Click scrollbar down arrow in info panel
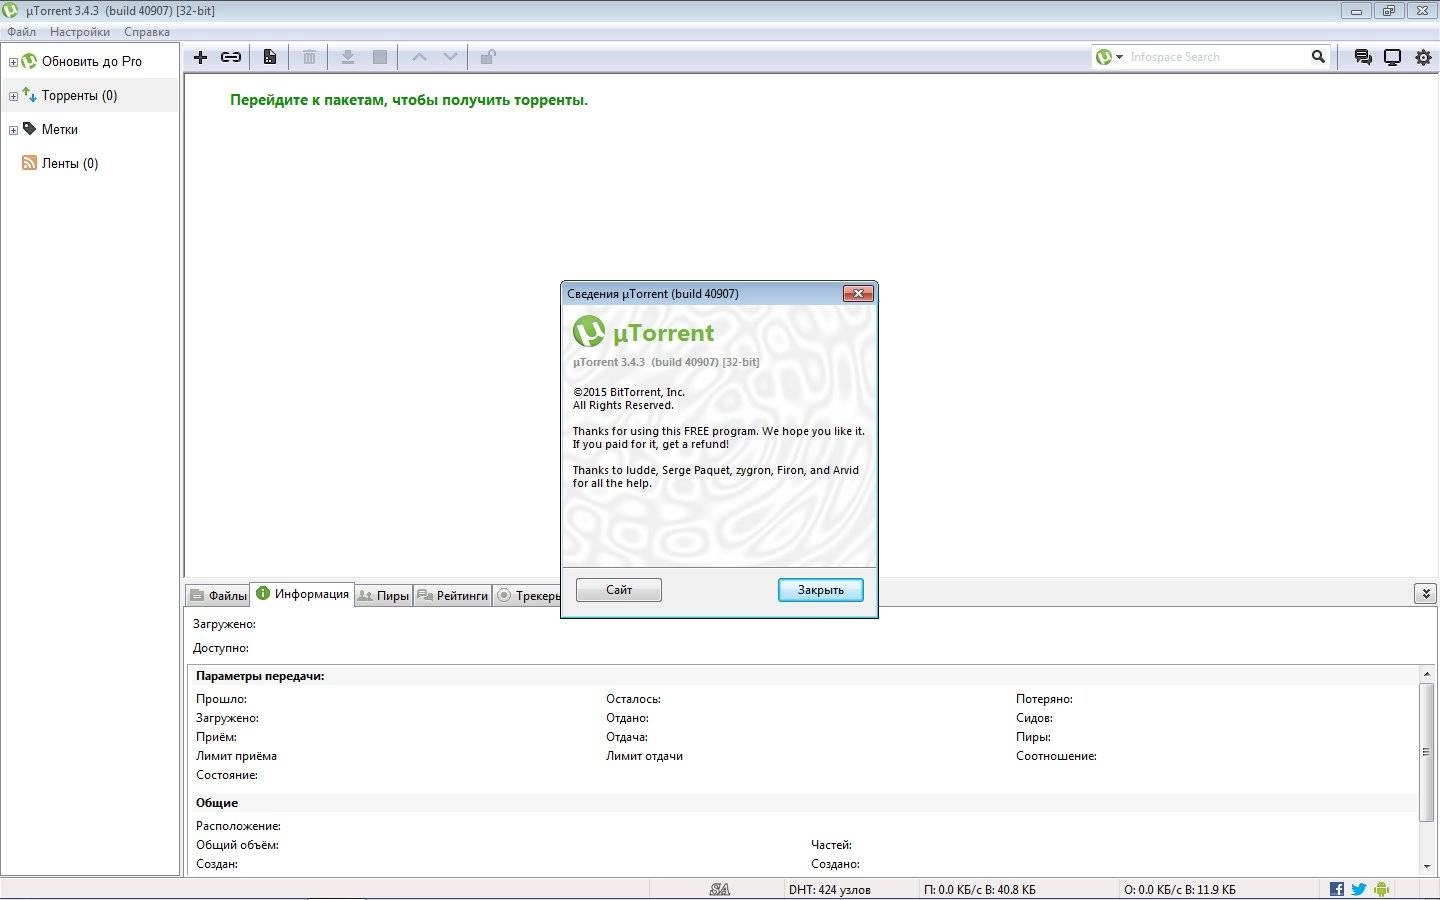1440x900 pixels. [x=1427, y=867]
